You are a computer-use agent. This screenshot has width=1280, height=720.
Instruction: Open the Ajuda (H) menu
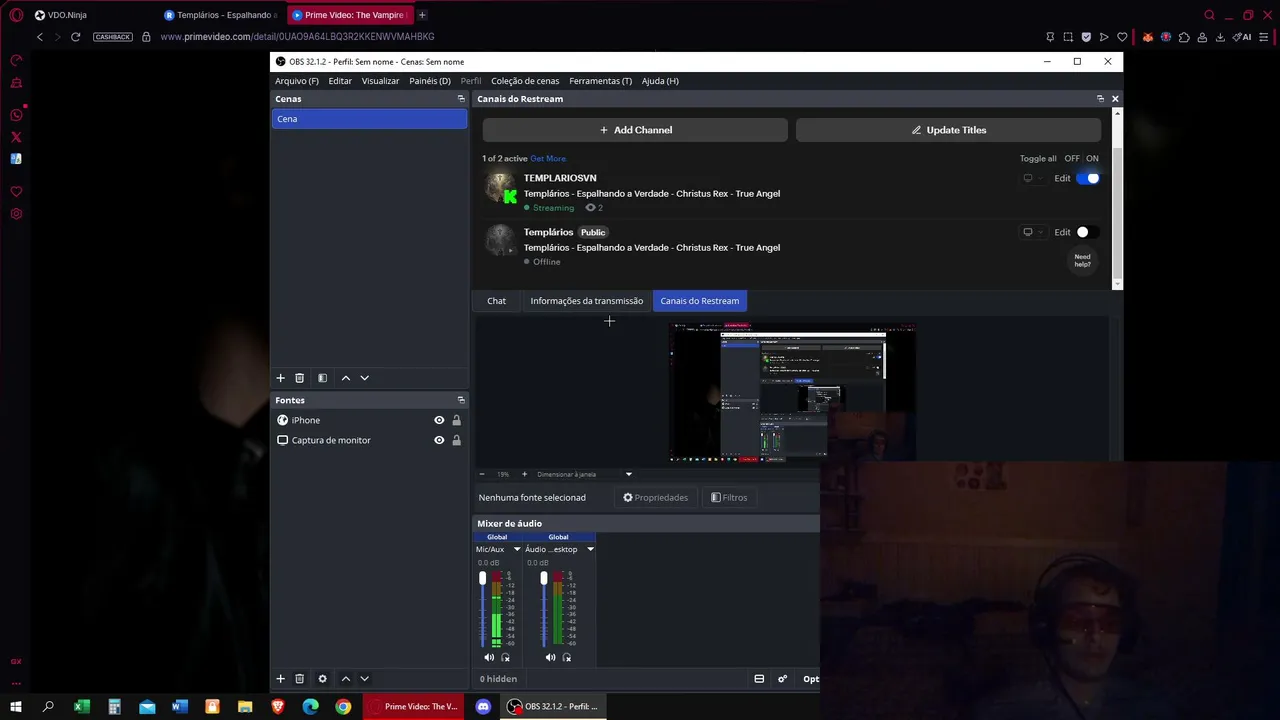coord(660,81)
